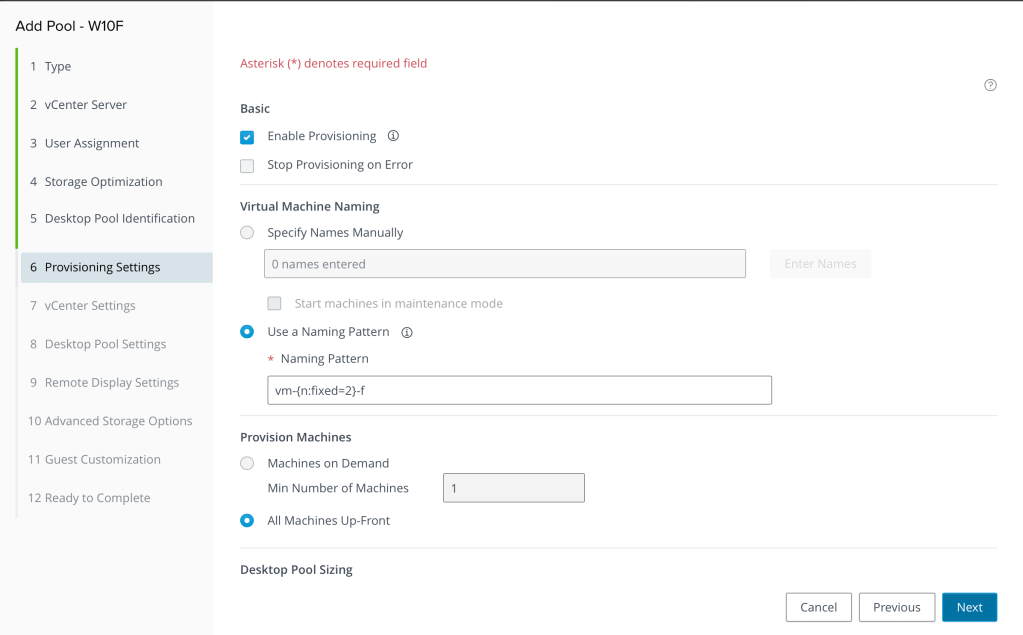Open Storage Optimization step
The height and width of the screenshot is (635, 1023).
[x=103, y=182]
